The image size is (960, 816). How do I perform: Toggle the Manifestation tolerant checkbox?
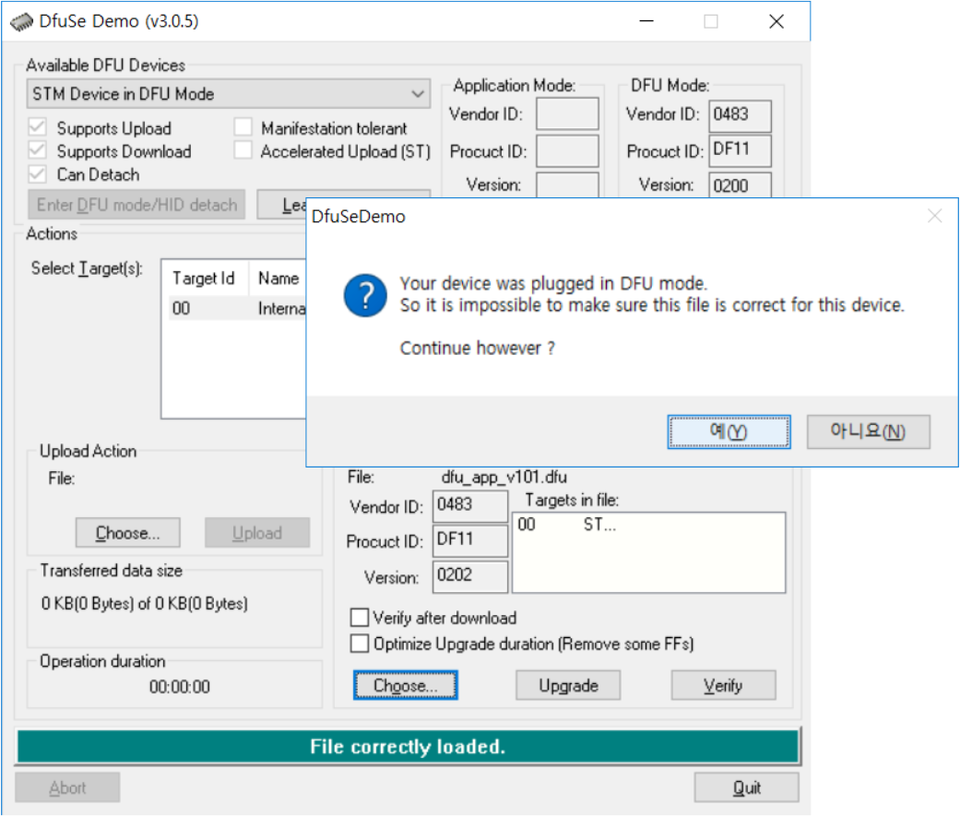[243, 128]
